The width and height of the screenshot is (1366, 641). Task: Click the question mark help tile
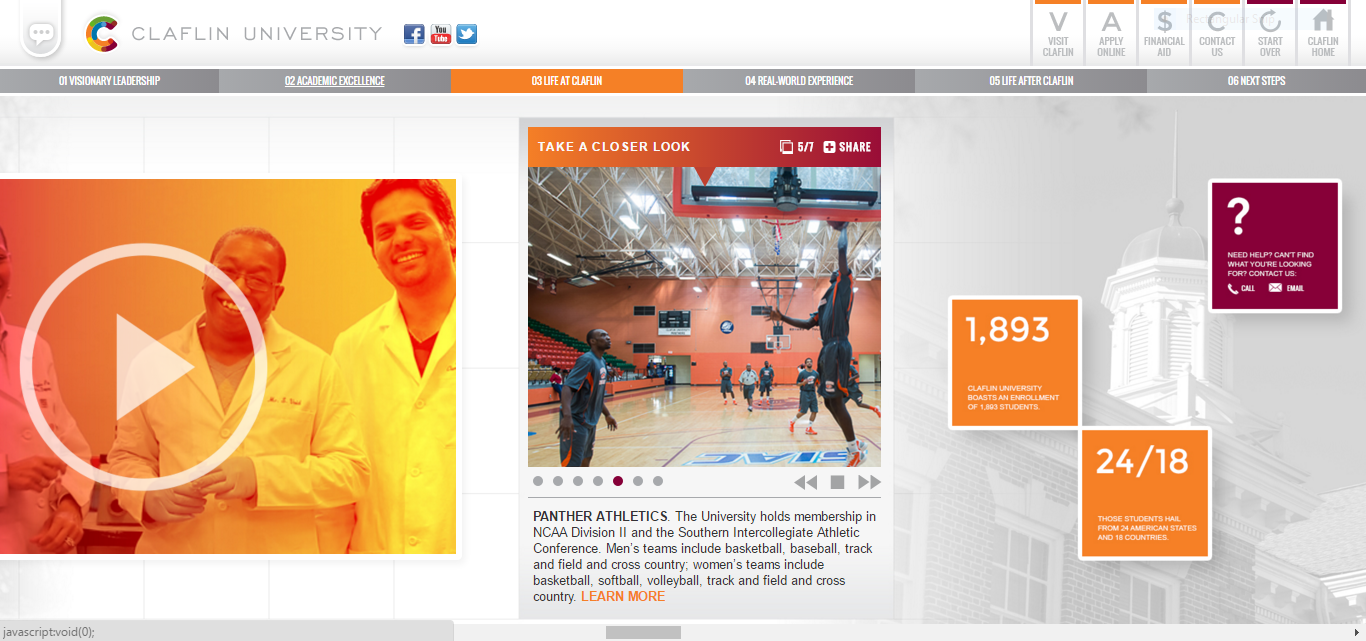click(1274, 246)
